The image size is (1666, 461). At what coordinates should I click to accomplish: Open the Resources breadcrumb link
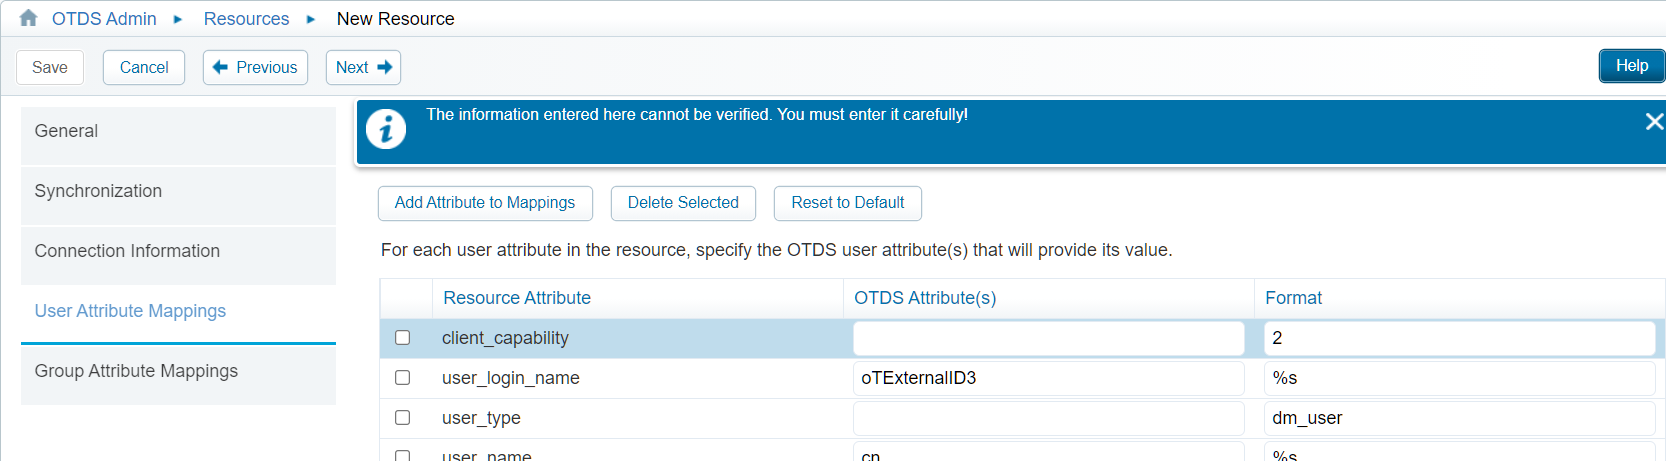tap(246, 19)
